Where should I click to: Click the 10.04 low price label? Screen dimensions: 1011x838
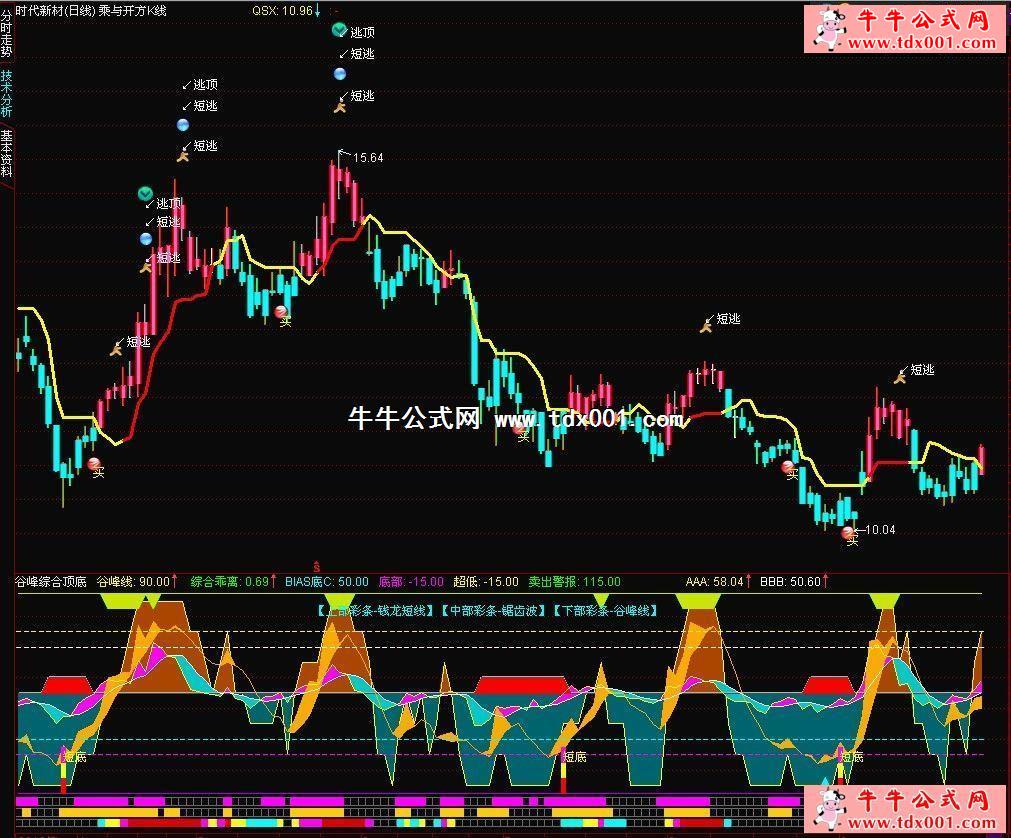pos(879,530)
